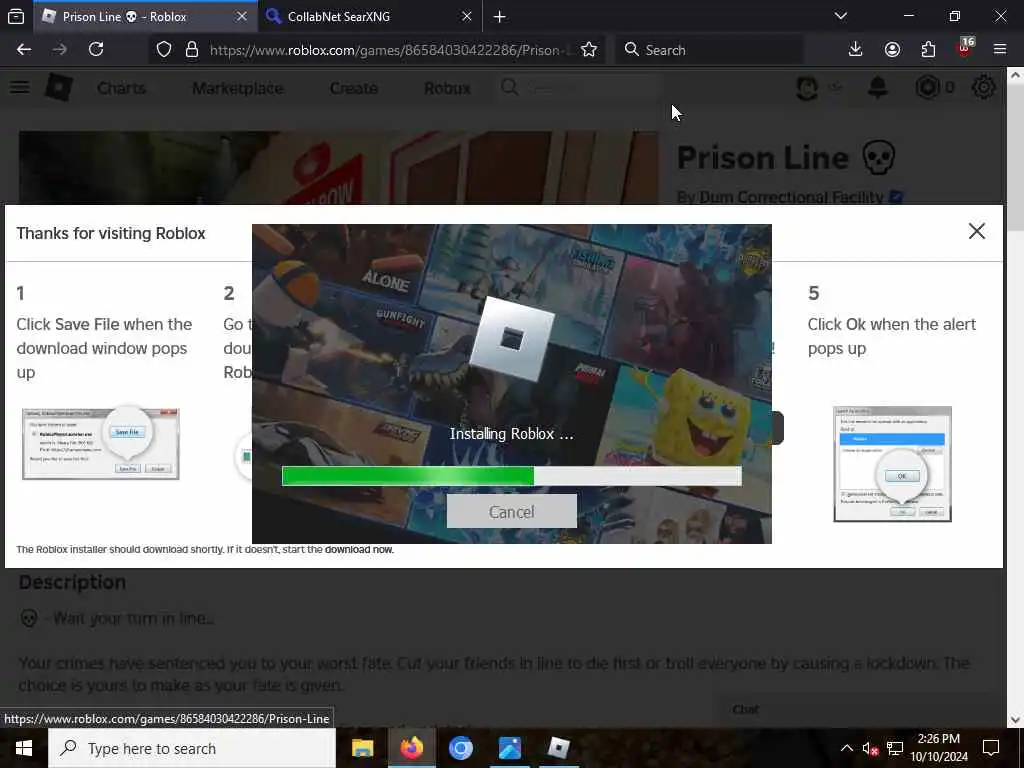Open the clock showing 2:26 PM

point(938,748)
